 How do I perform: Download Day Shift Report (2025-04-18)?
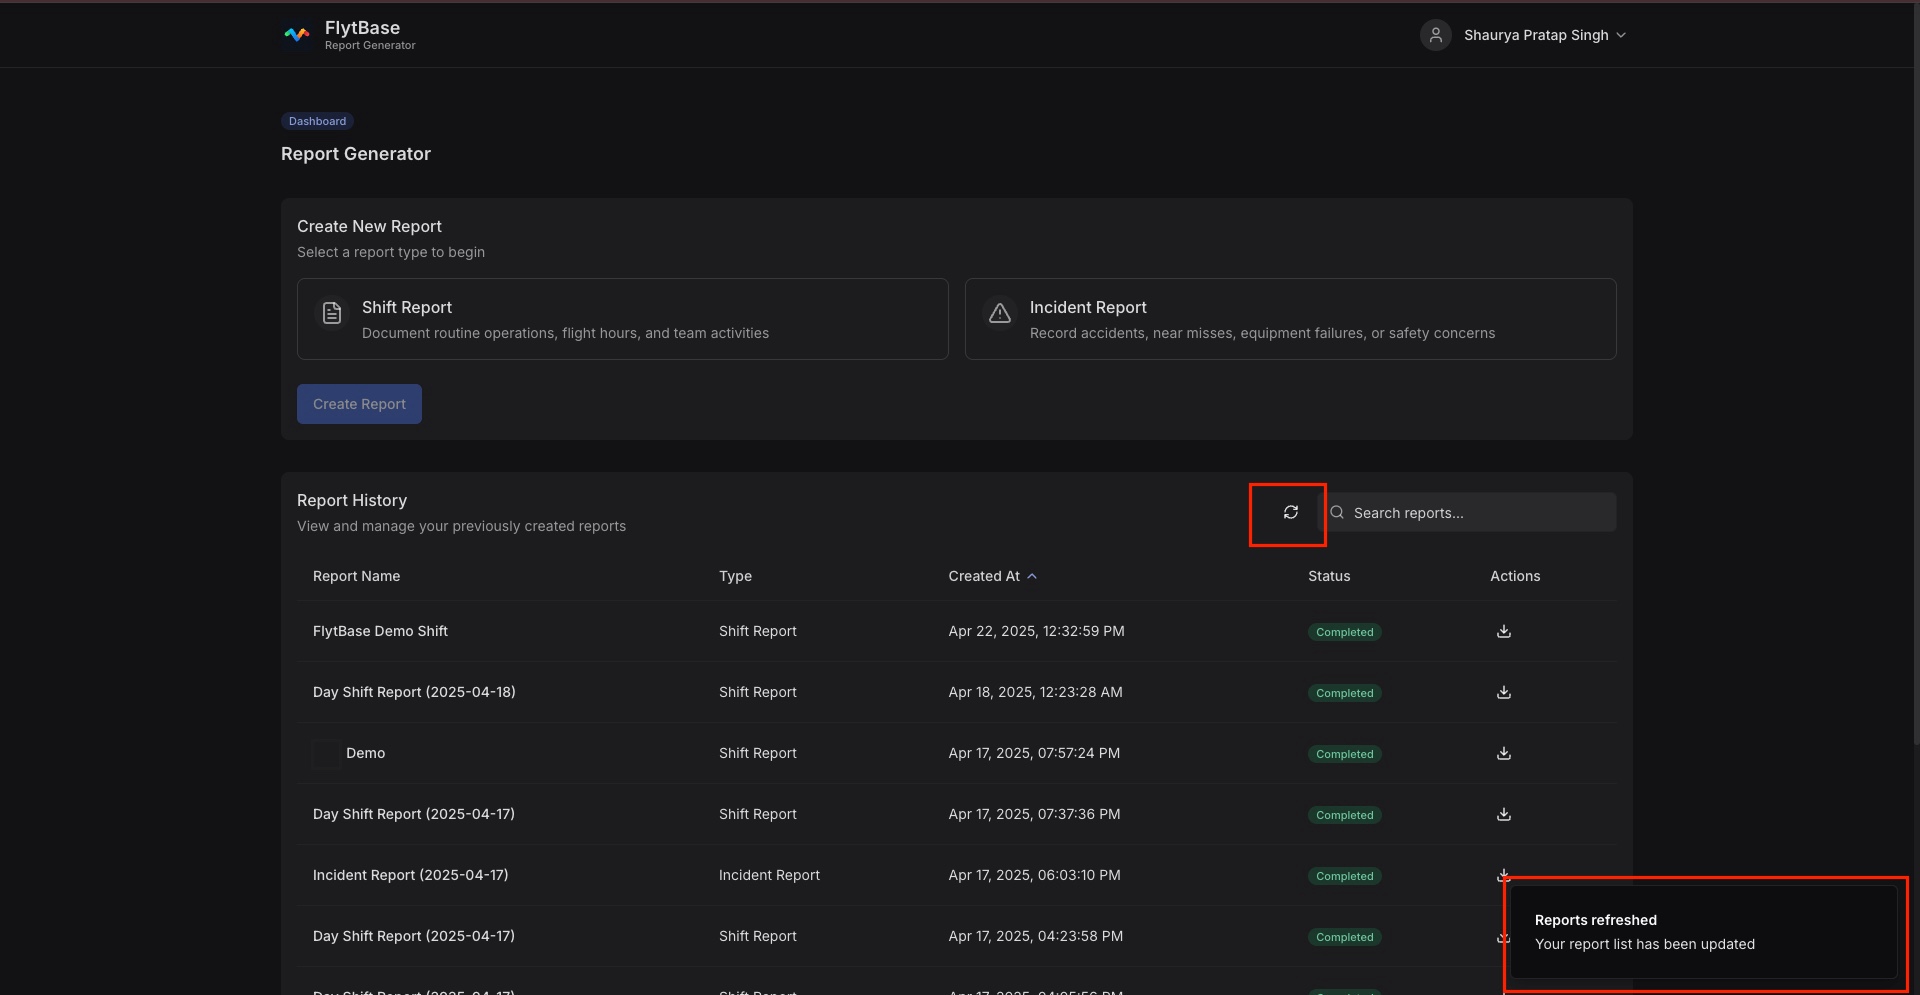coord(1503,693)
